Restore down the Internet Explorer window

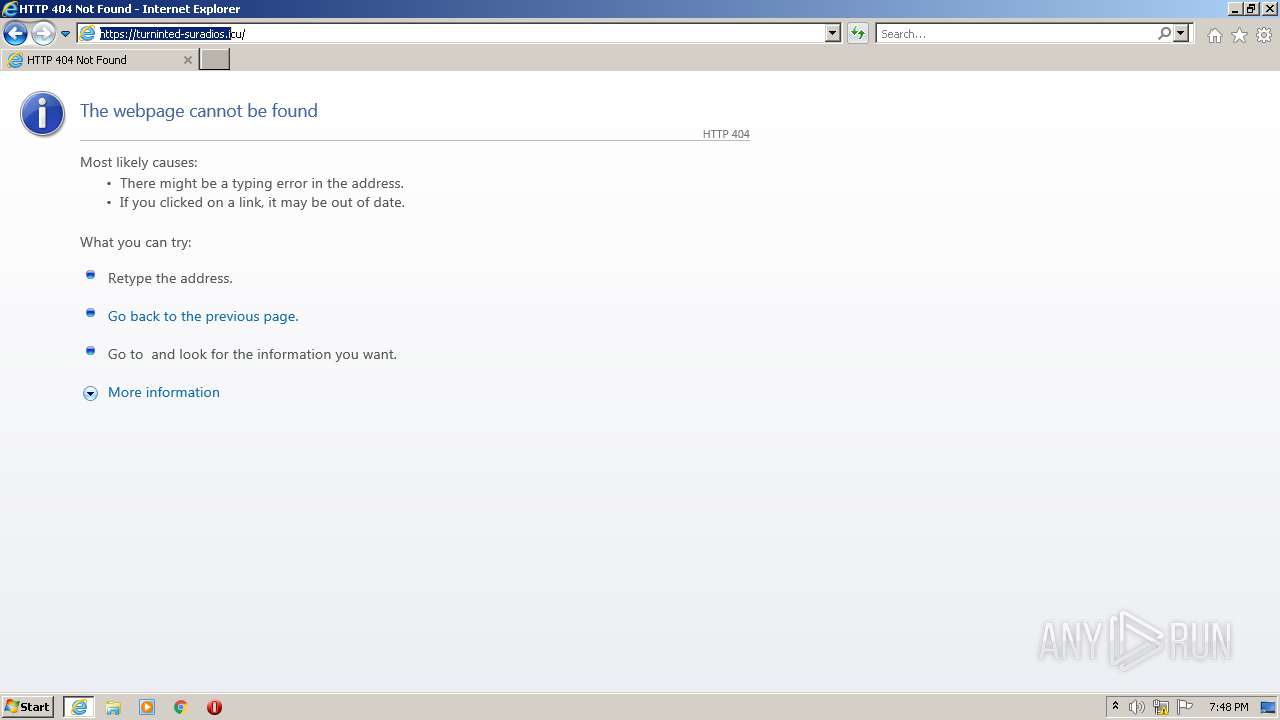(1251, 9)
